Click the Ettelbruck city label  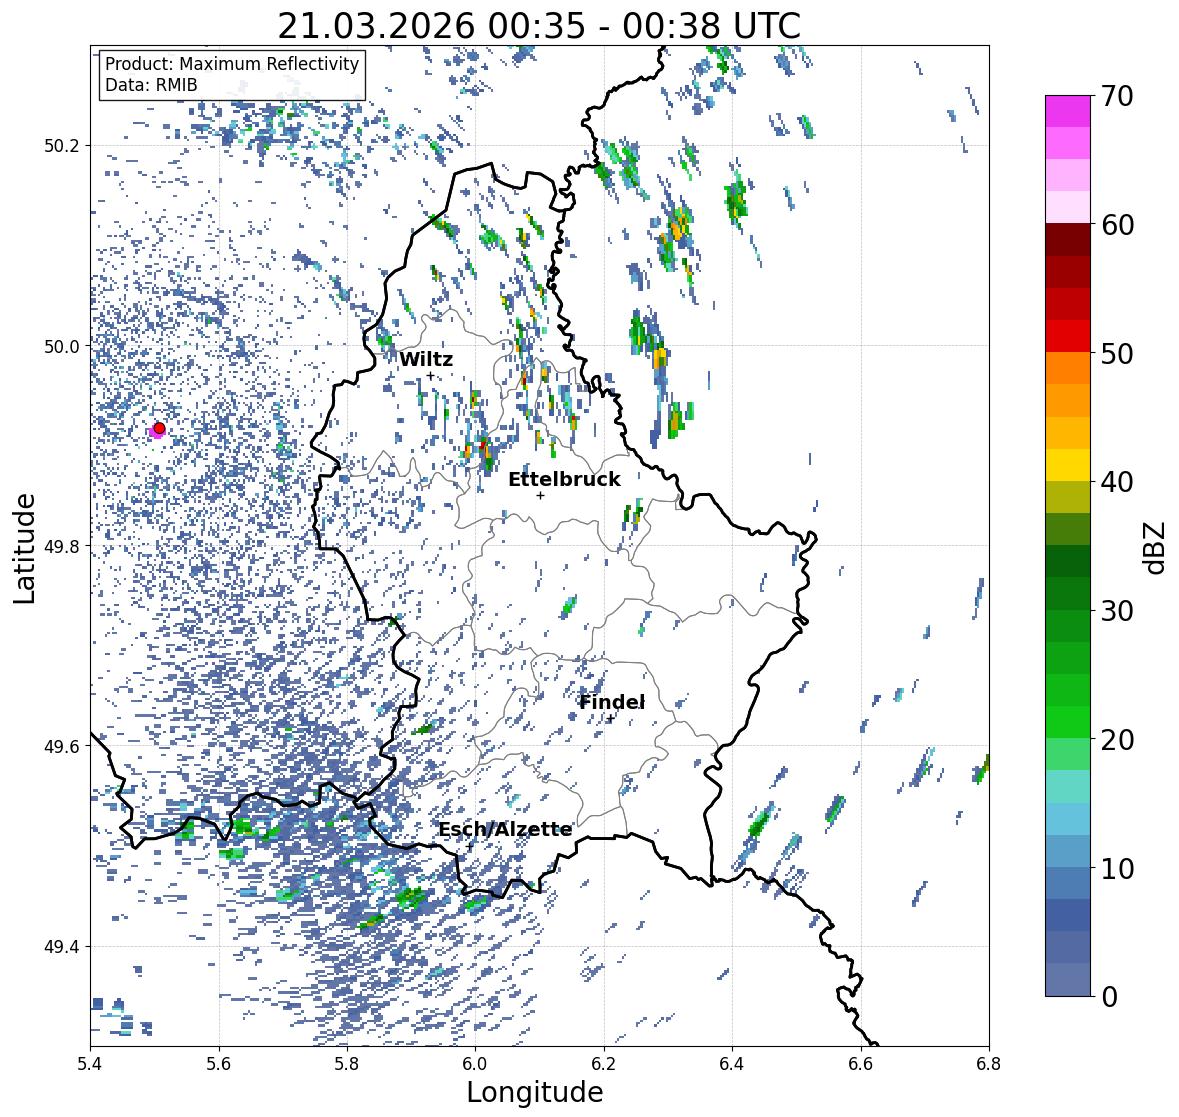(x=565, y=480)
